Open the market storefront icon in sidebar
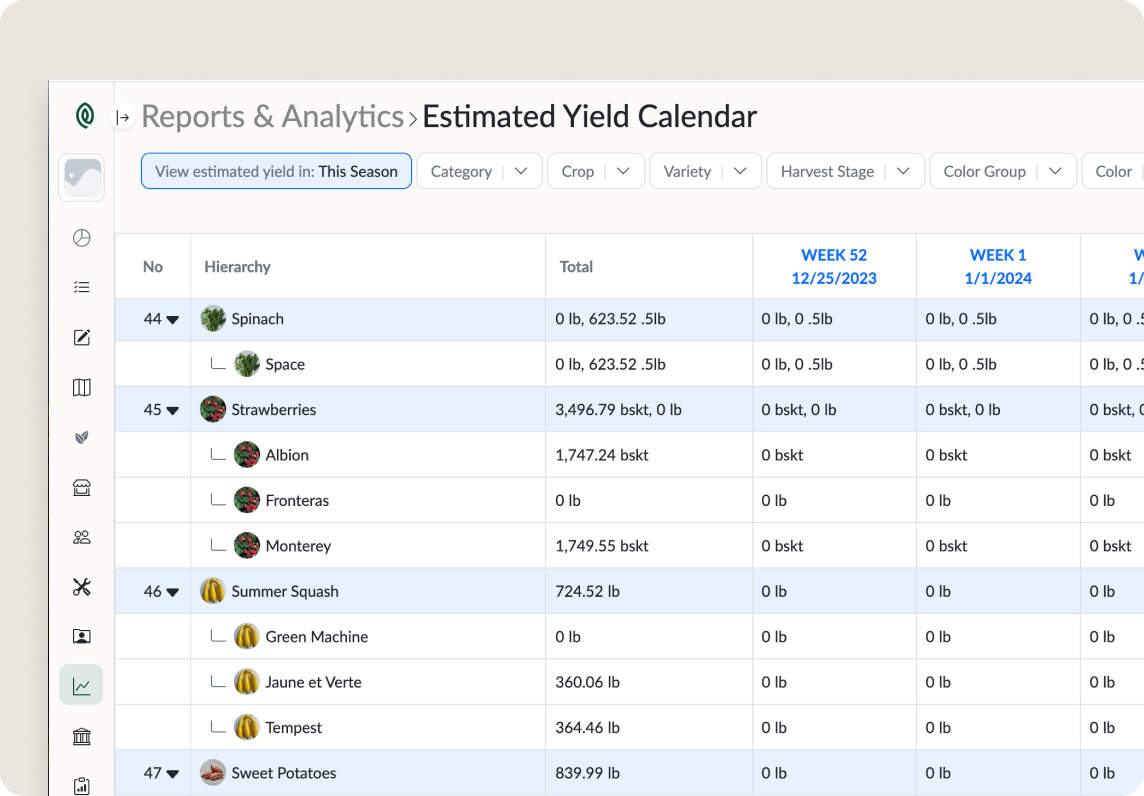The height and width of the screenshot is (796, 1144). coord(82,487)
